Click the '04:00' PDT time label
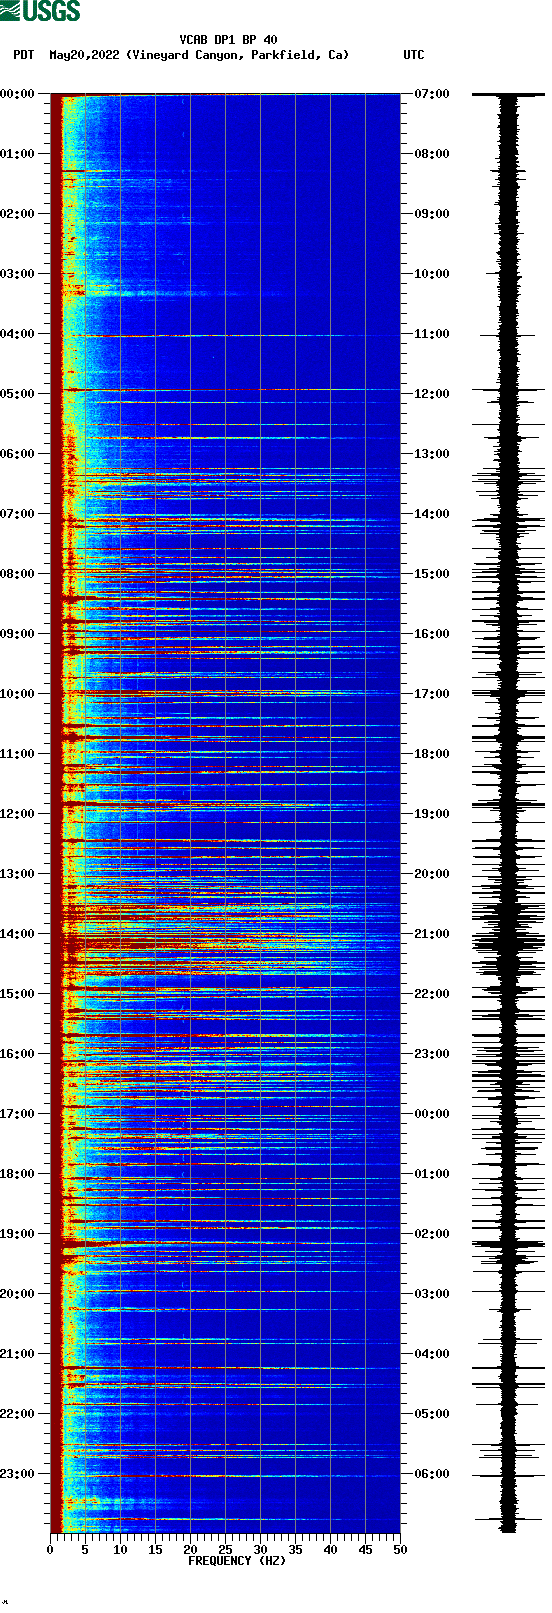This screenshot has height=1613, width=552. pyautogui.click(x=17, y=334)
